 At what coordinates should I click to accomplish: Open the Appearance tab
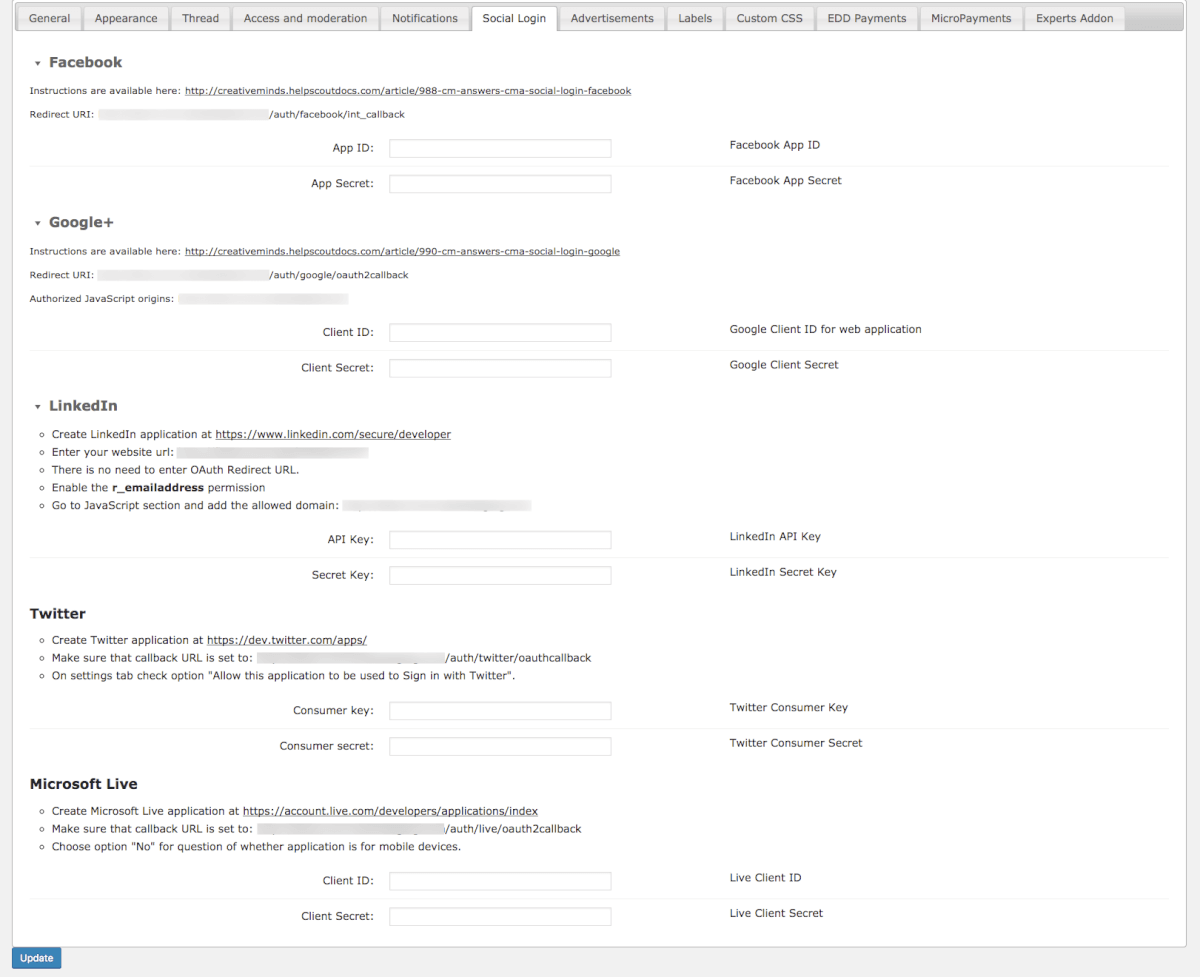pyautogui.click(x=126, y=18)
